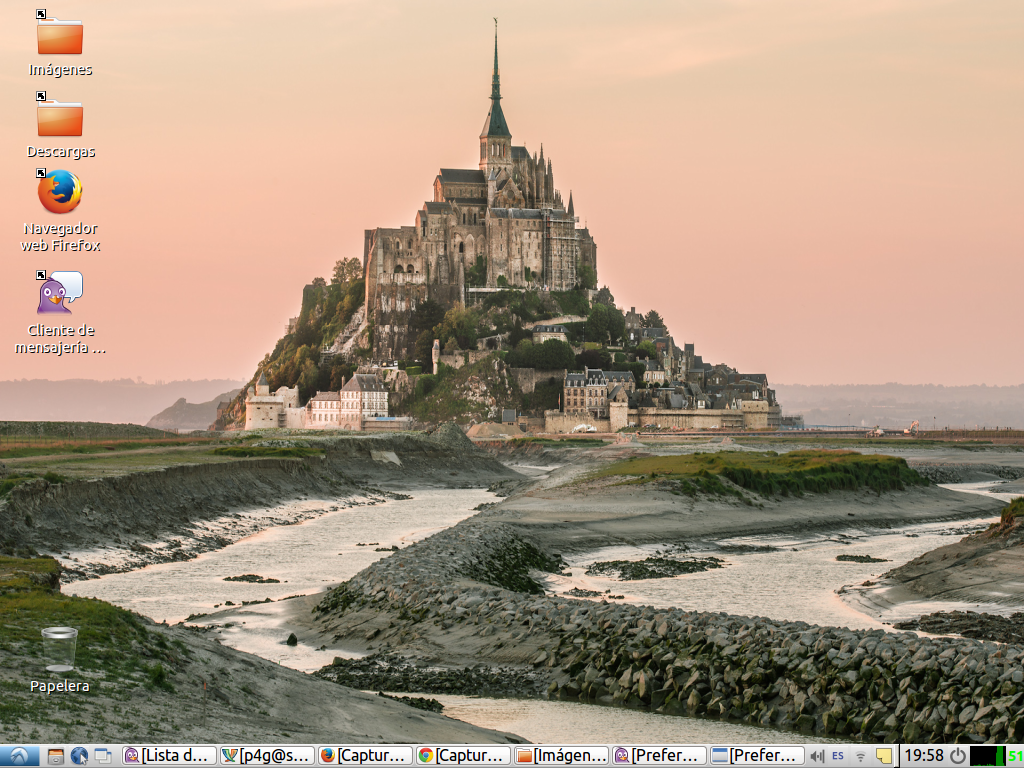
Task: Switch to the last [Prefer... taskbar window
Action: coord(757,756)
